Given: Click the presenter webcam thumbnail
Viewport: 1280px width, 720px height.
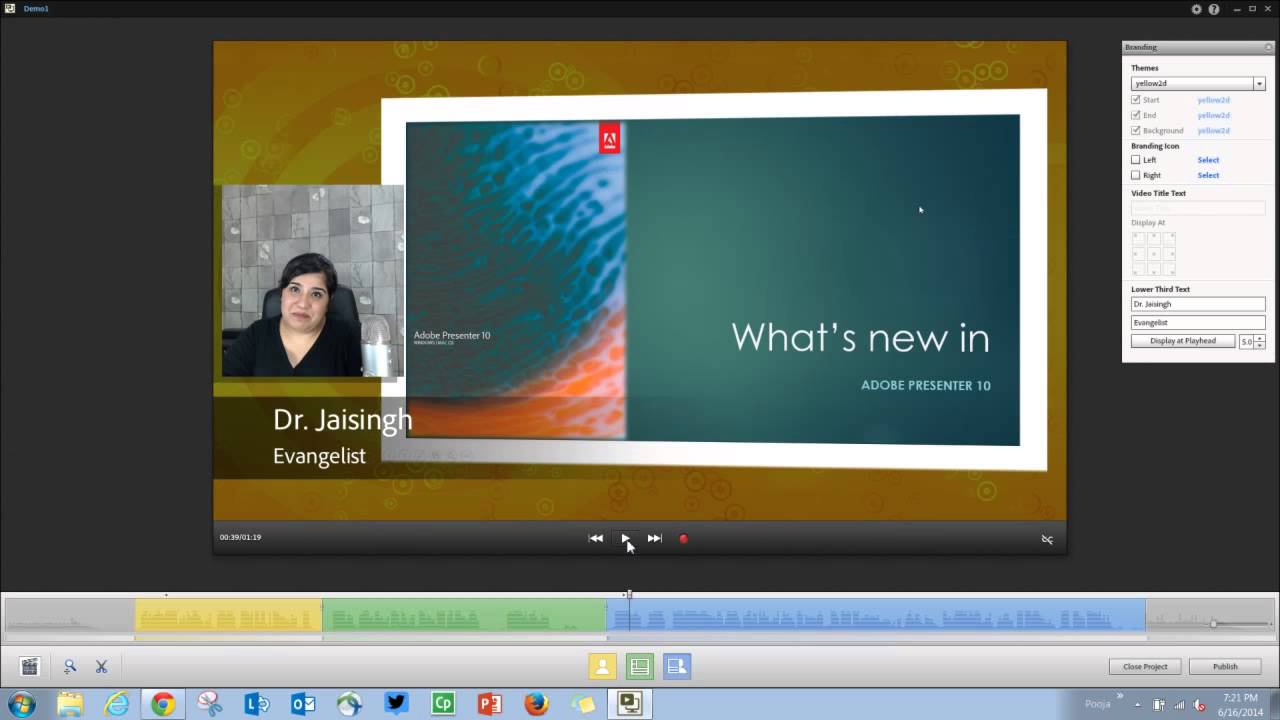Looking at the screenshot, I should coord(313,281).
